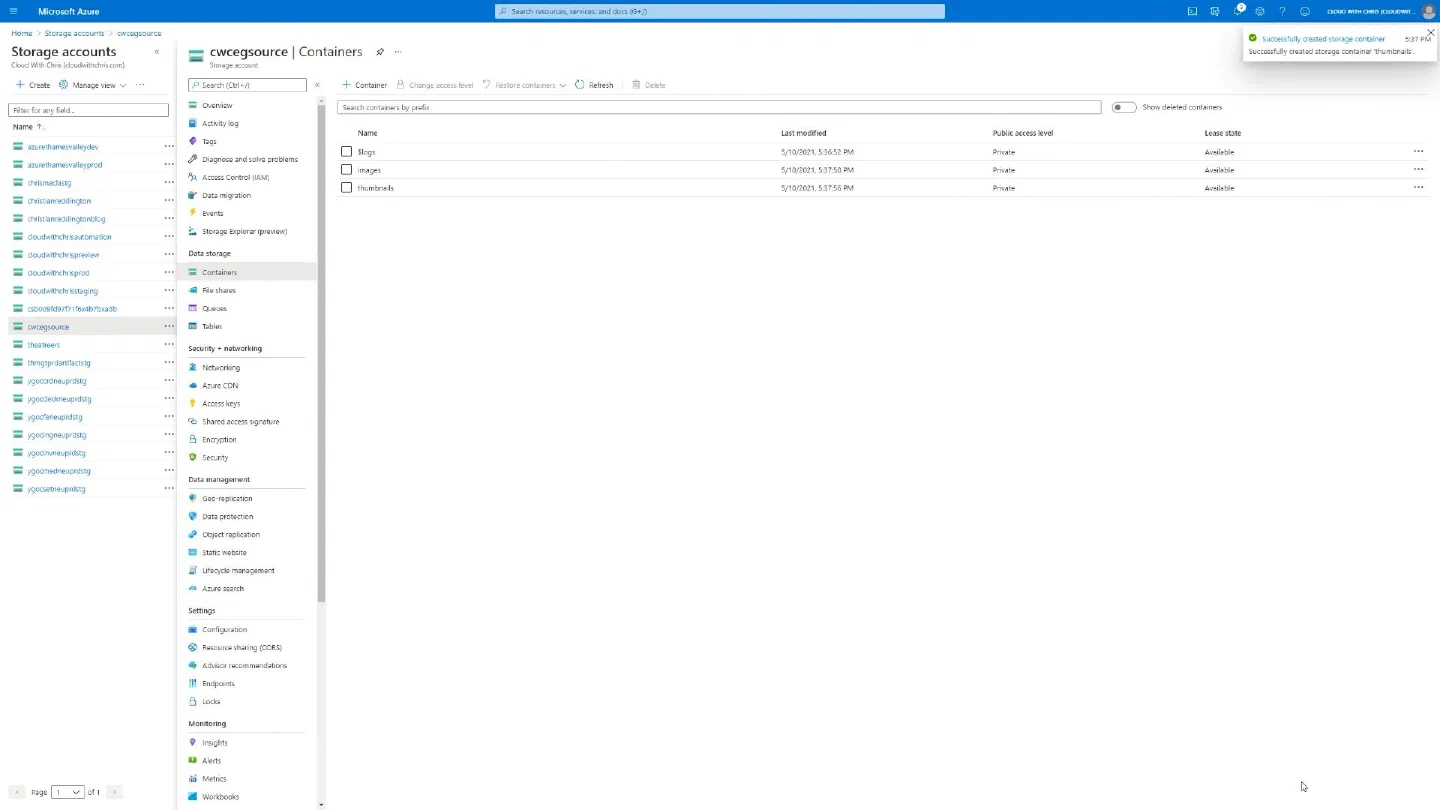Screen dimensions: 1440x810
Task: Open Metrics under Monitoring
Action: coord(214,778)
